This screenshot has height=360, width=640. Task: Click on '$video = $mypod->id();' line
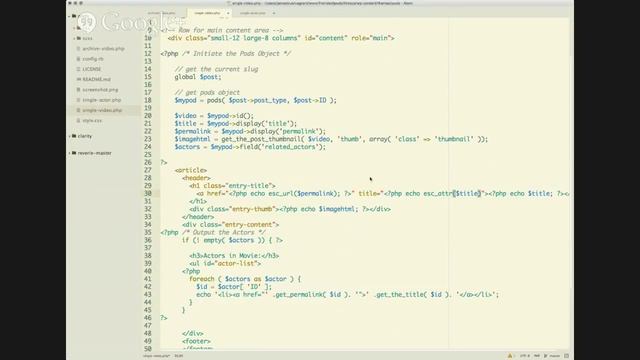[214, 116]
